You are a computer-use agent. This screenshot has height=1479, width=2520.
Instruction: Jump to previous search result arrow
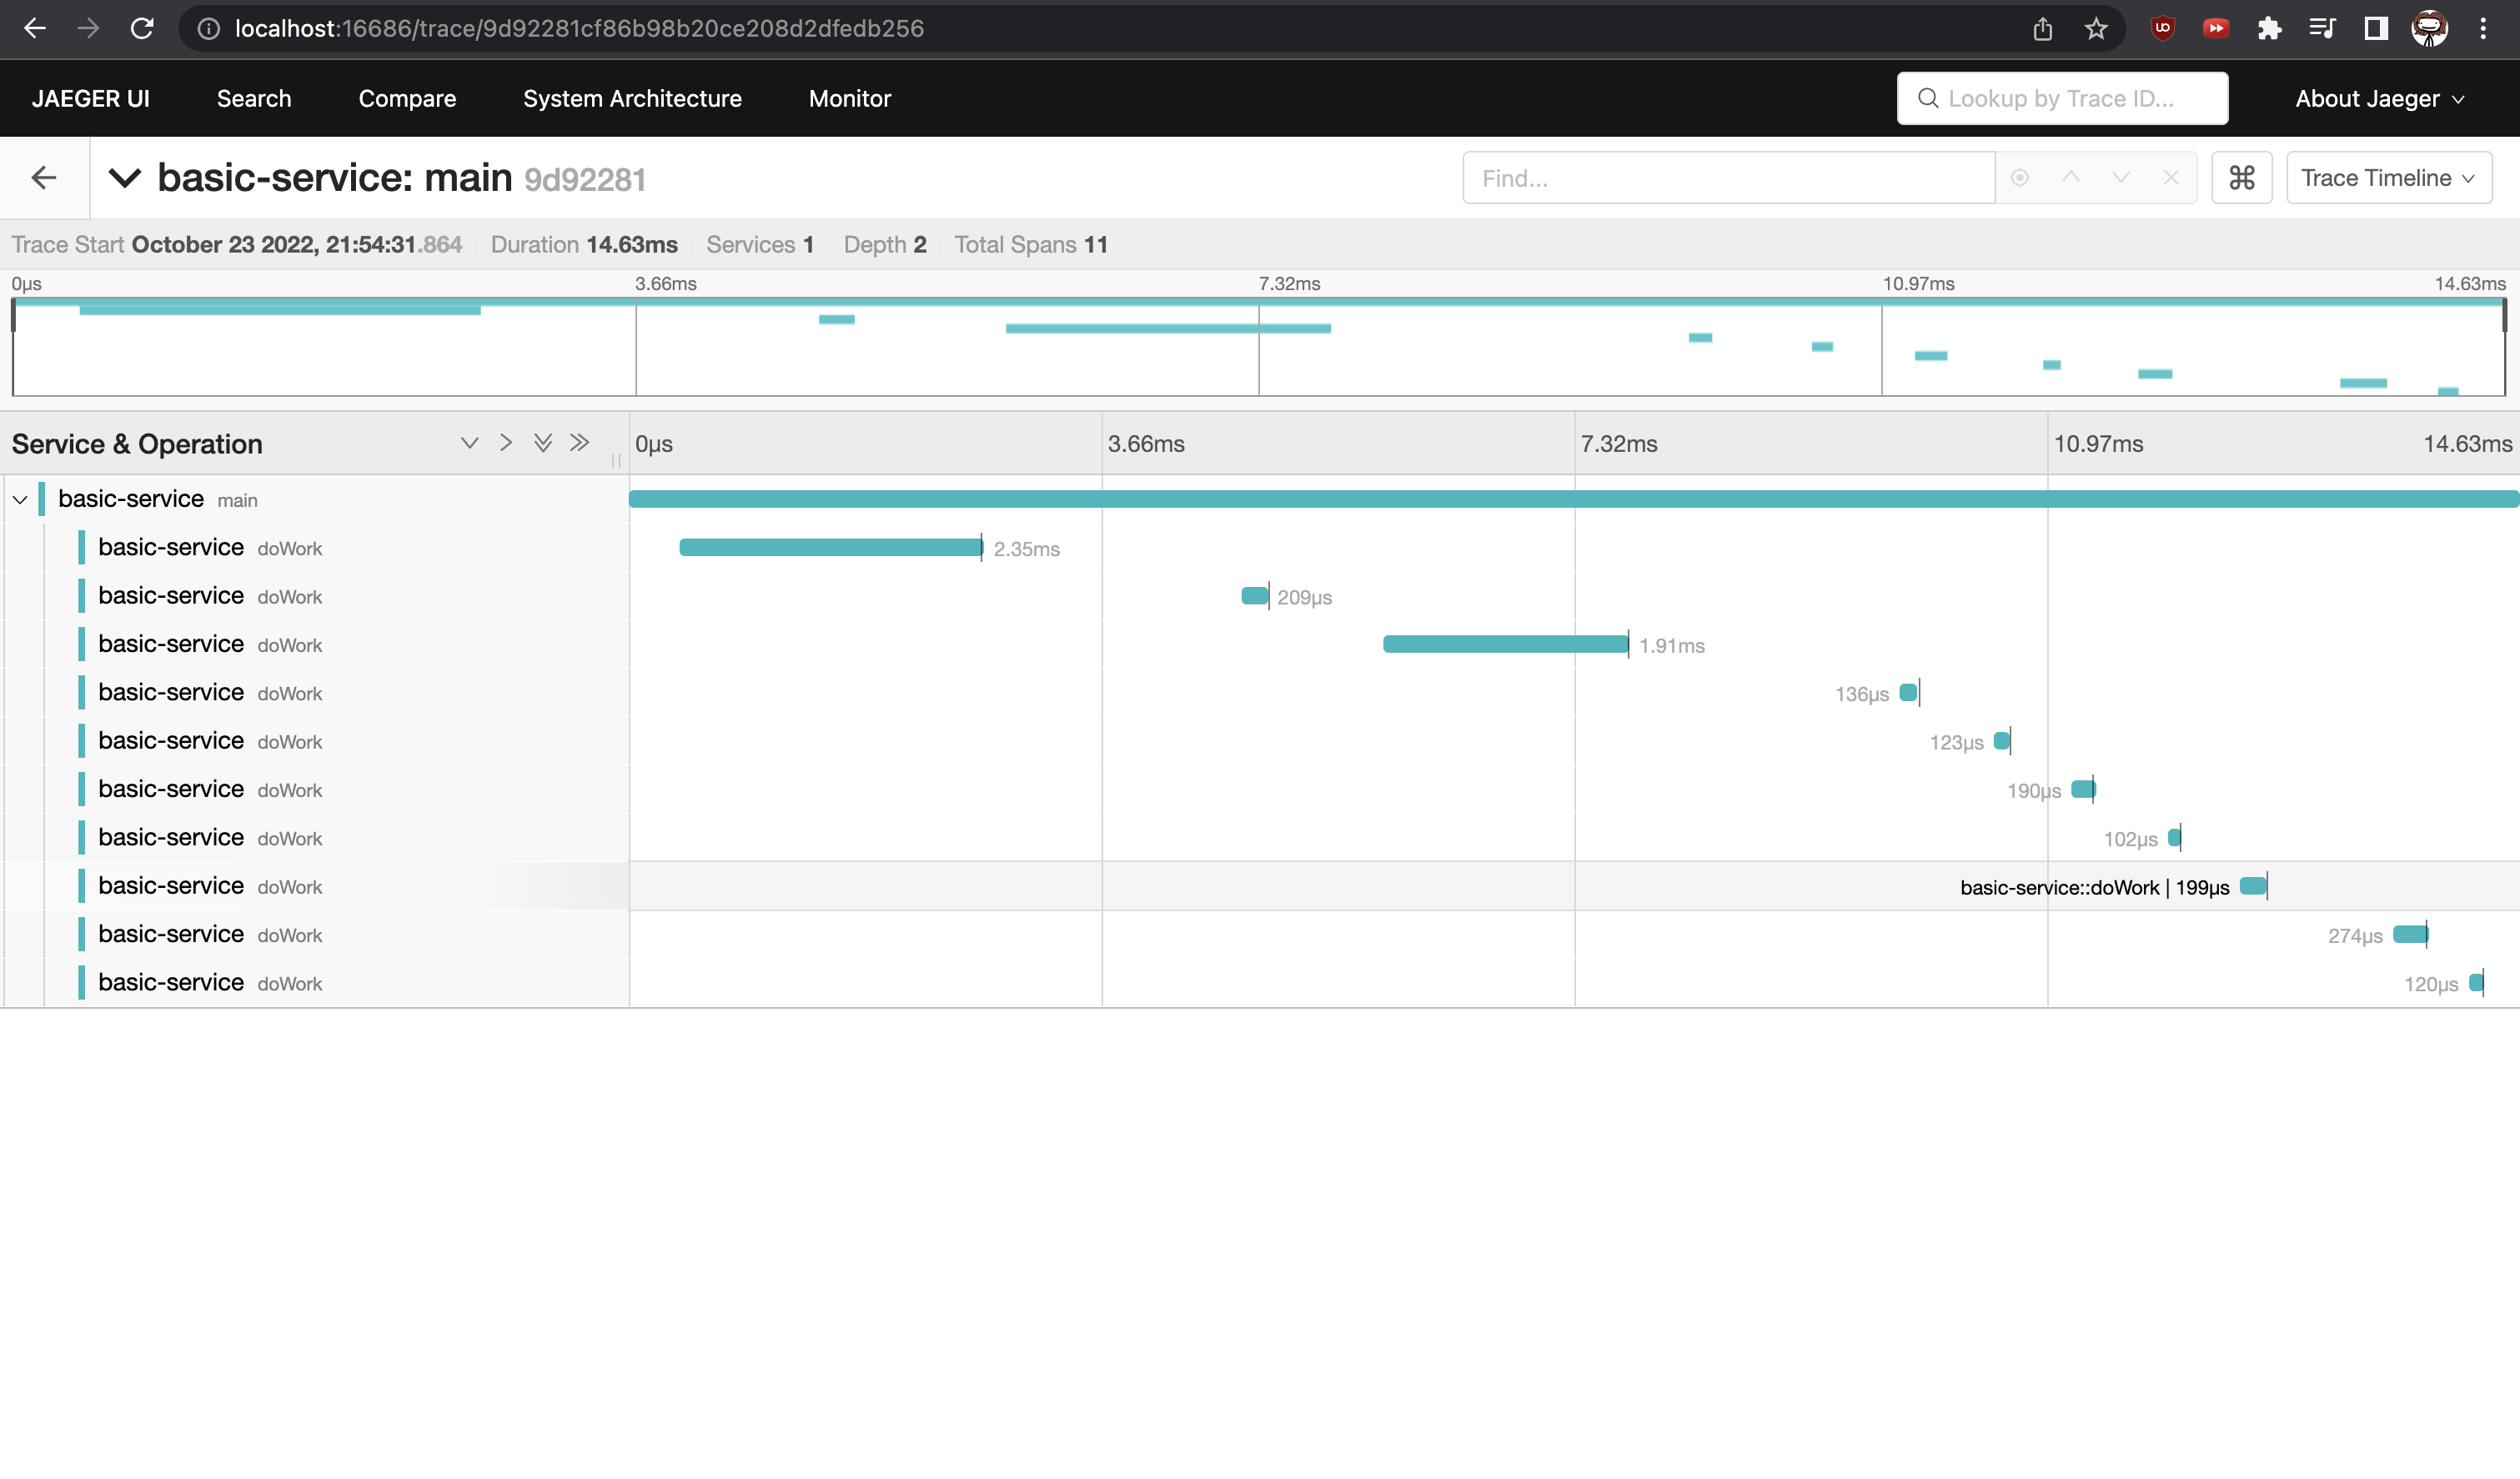(x=2070, y=178)
